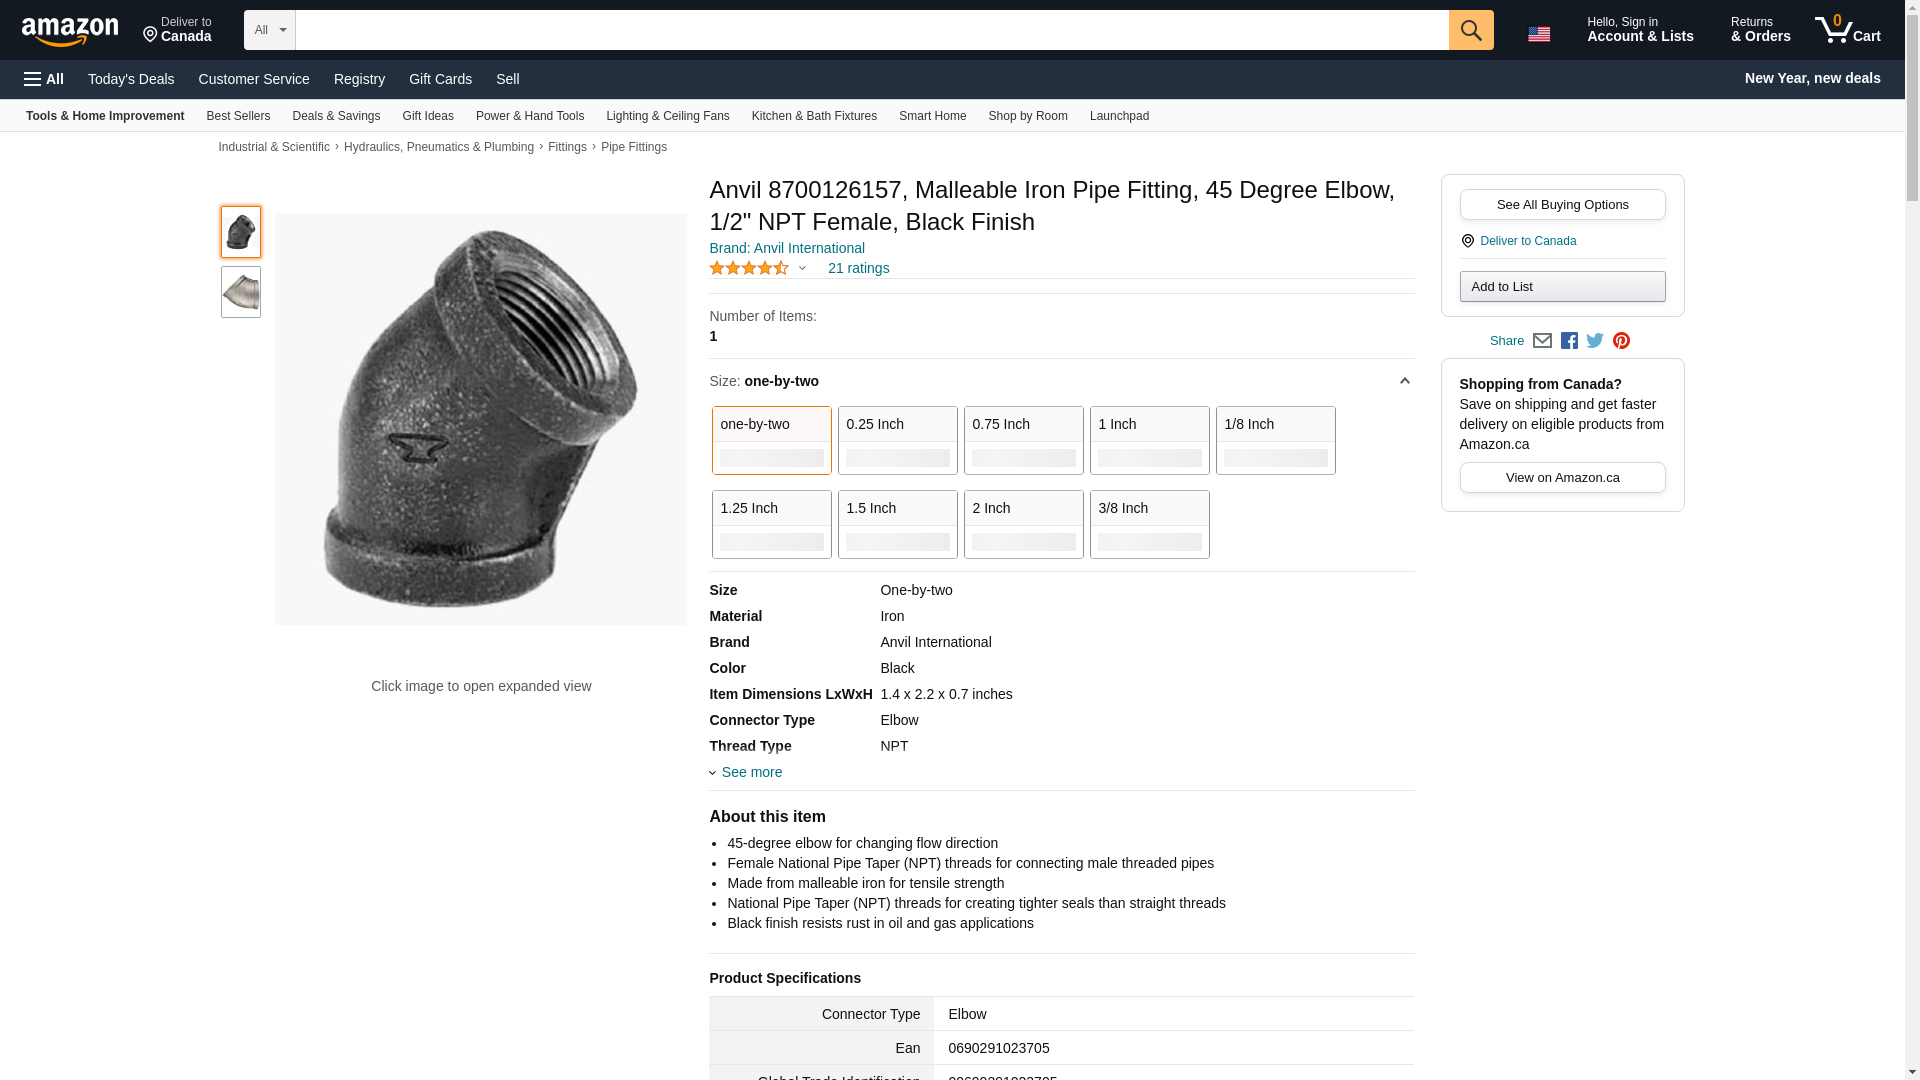This screenshot has width=1920, height=1080.
Task: Select the 1/8 Inch size option
Action: [1275, 440]
